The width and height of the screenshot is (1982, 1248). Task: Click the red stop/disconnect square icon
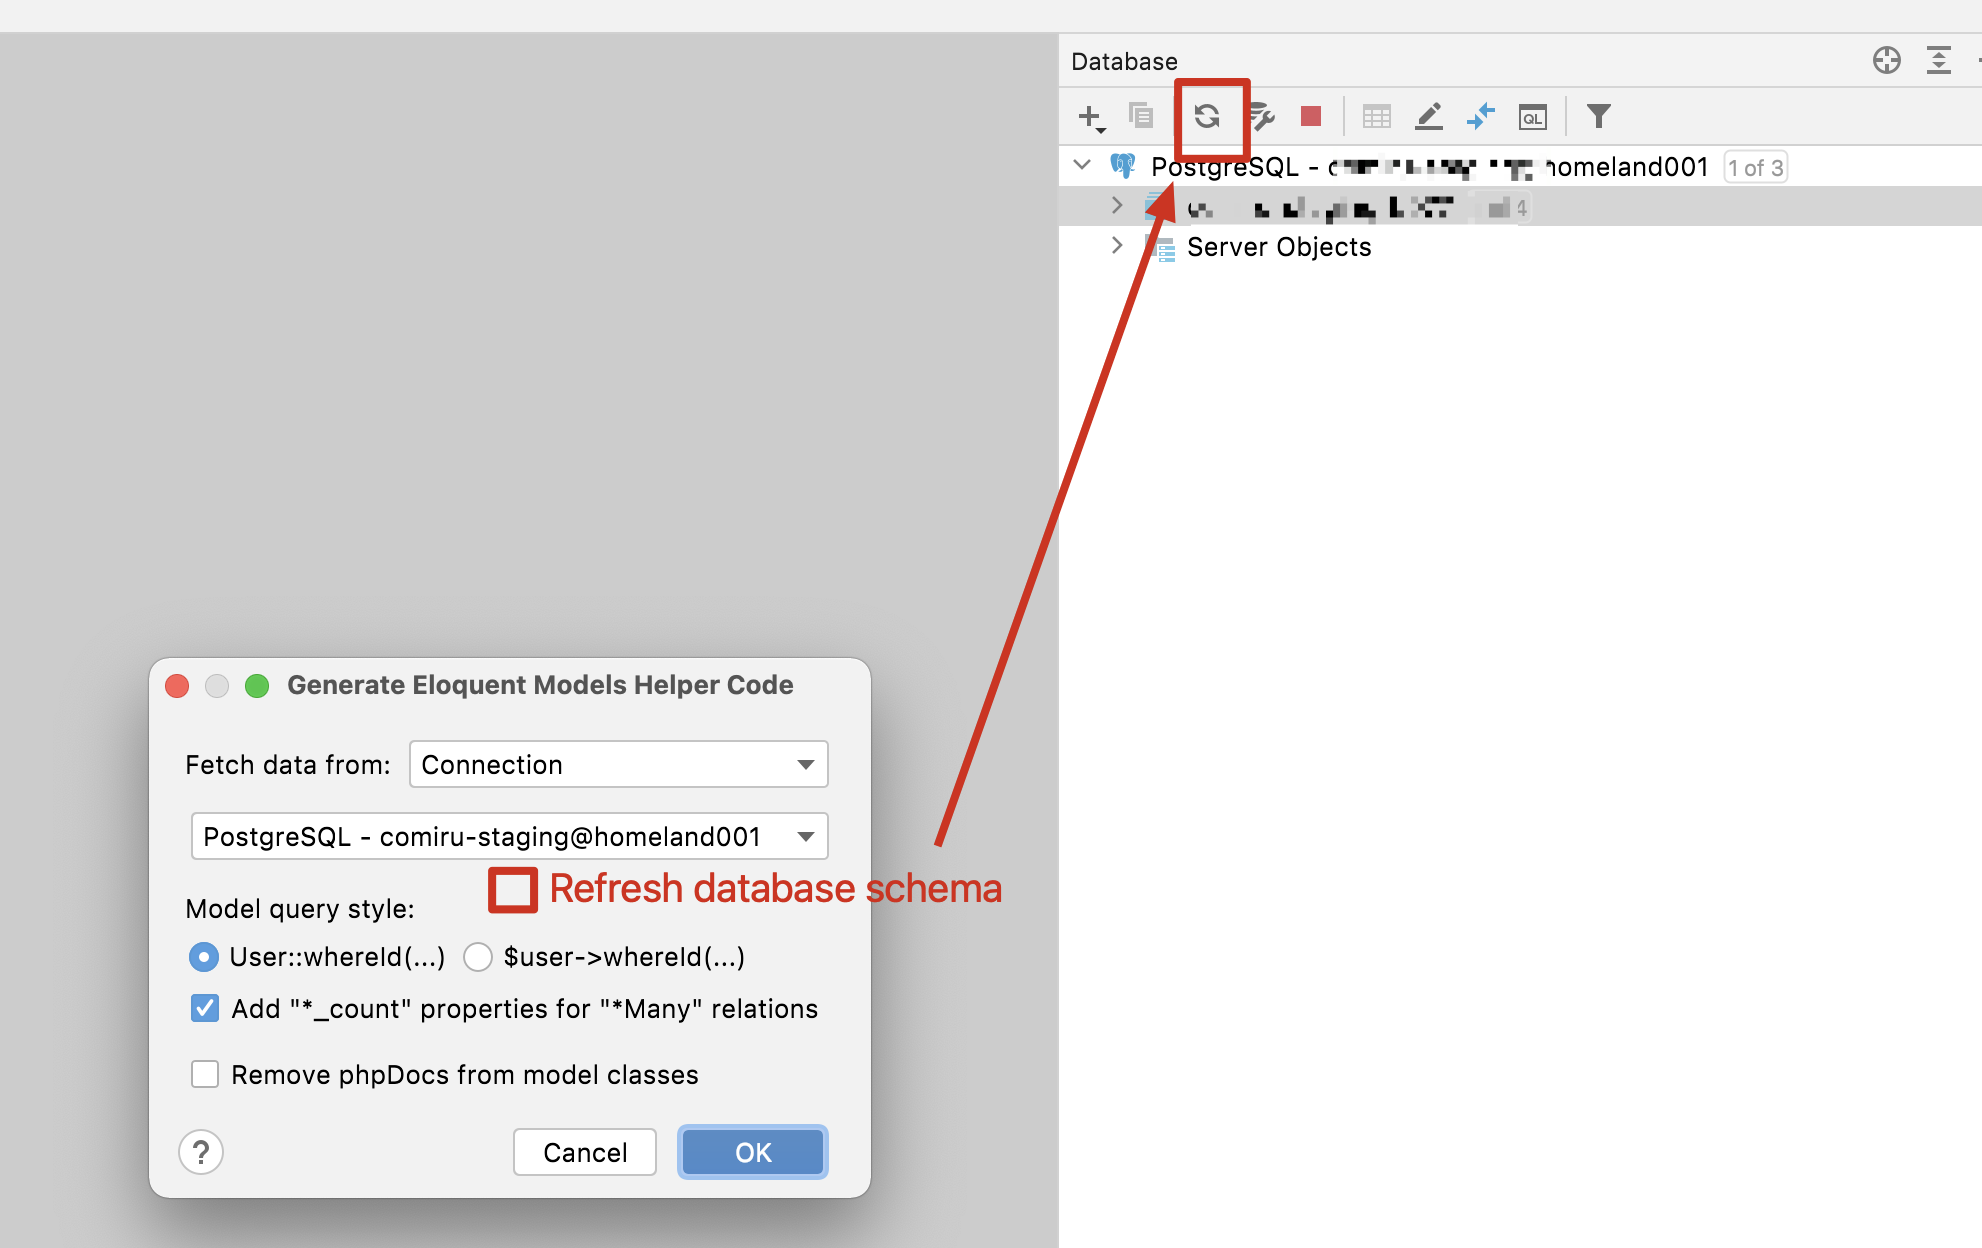pyautogui.click(x=1310, y=116)
